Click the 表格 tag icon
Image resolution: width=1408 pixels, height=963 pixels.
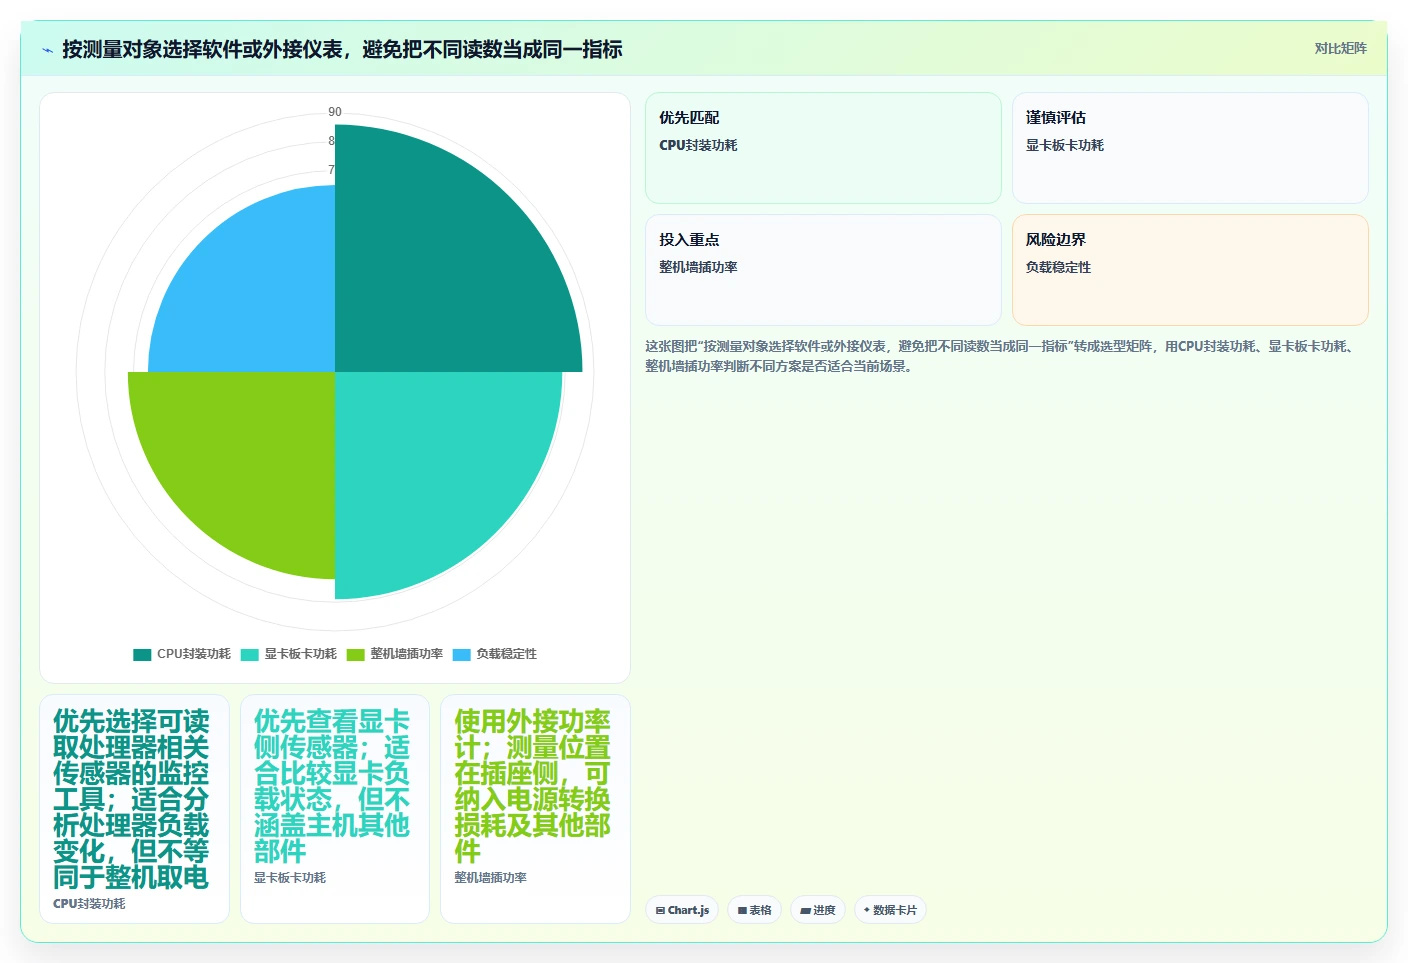click(742, 911)
